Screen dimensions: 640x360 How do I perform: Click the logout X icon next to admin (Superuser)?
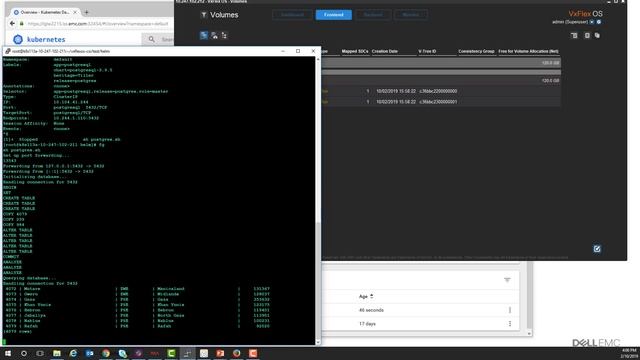(592, 22)
